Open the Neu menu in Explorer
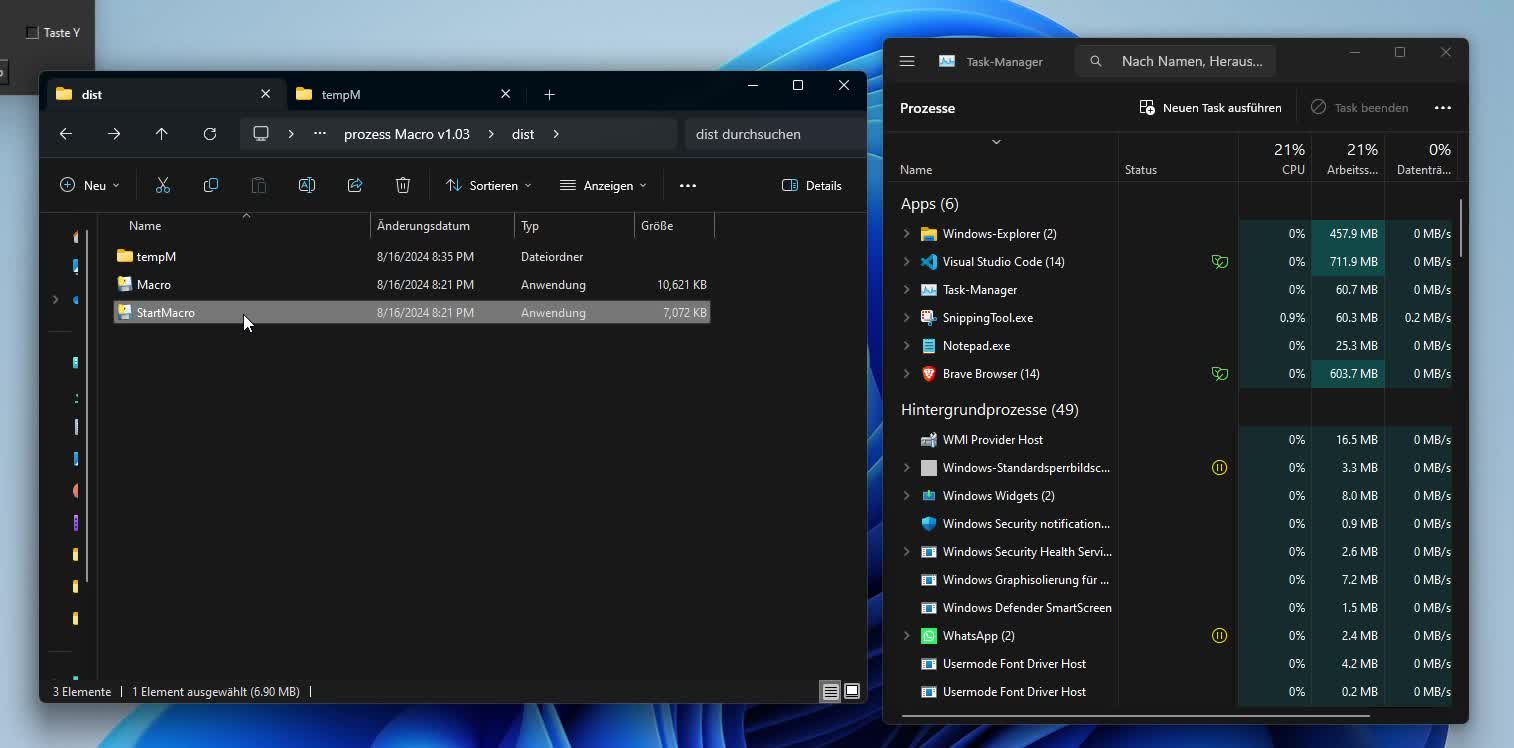The image size is (1514, 748). pyautogui.click(x=89, y=185)
